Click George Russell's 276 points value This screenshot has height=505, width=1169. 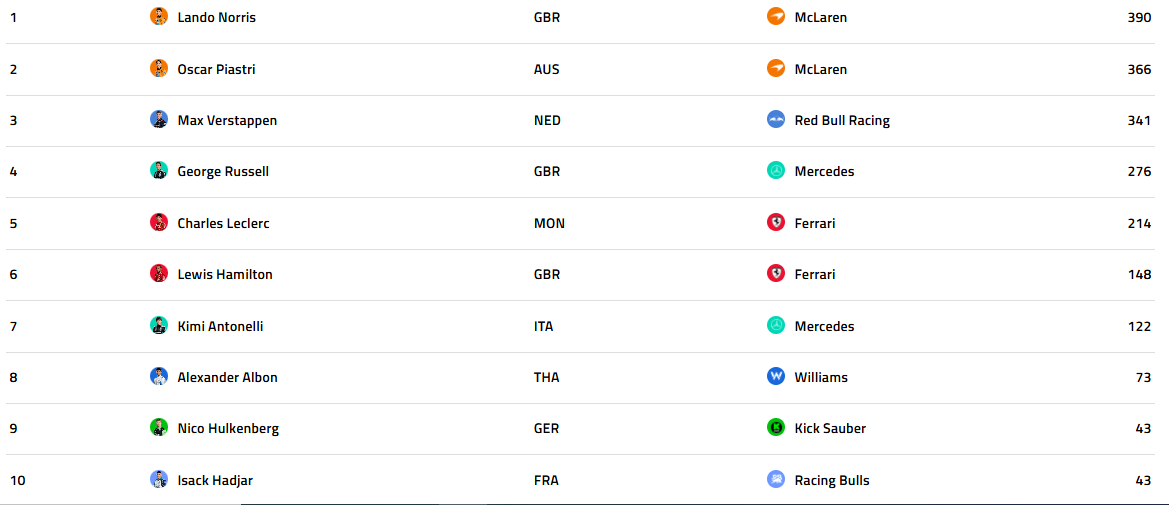coord(1139,171)
